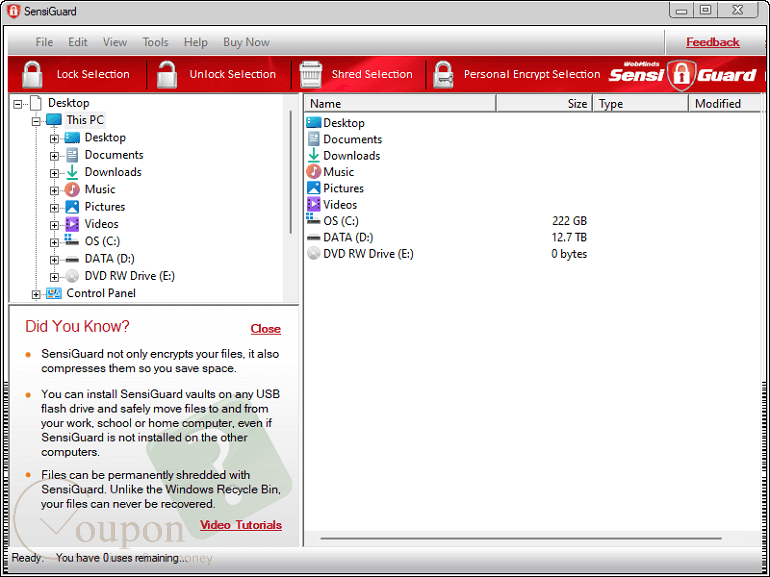This screenshot has width=770, height=577.
Task: Click the Documents icon in the file list
Action: click(313, 139)
